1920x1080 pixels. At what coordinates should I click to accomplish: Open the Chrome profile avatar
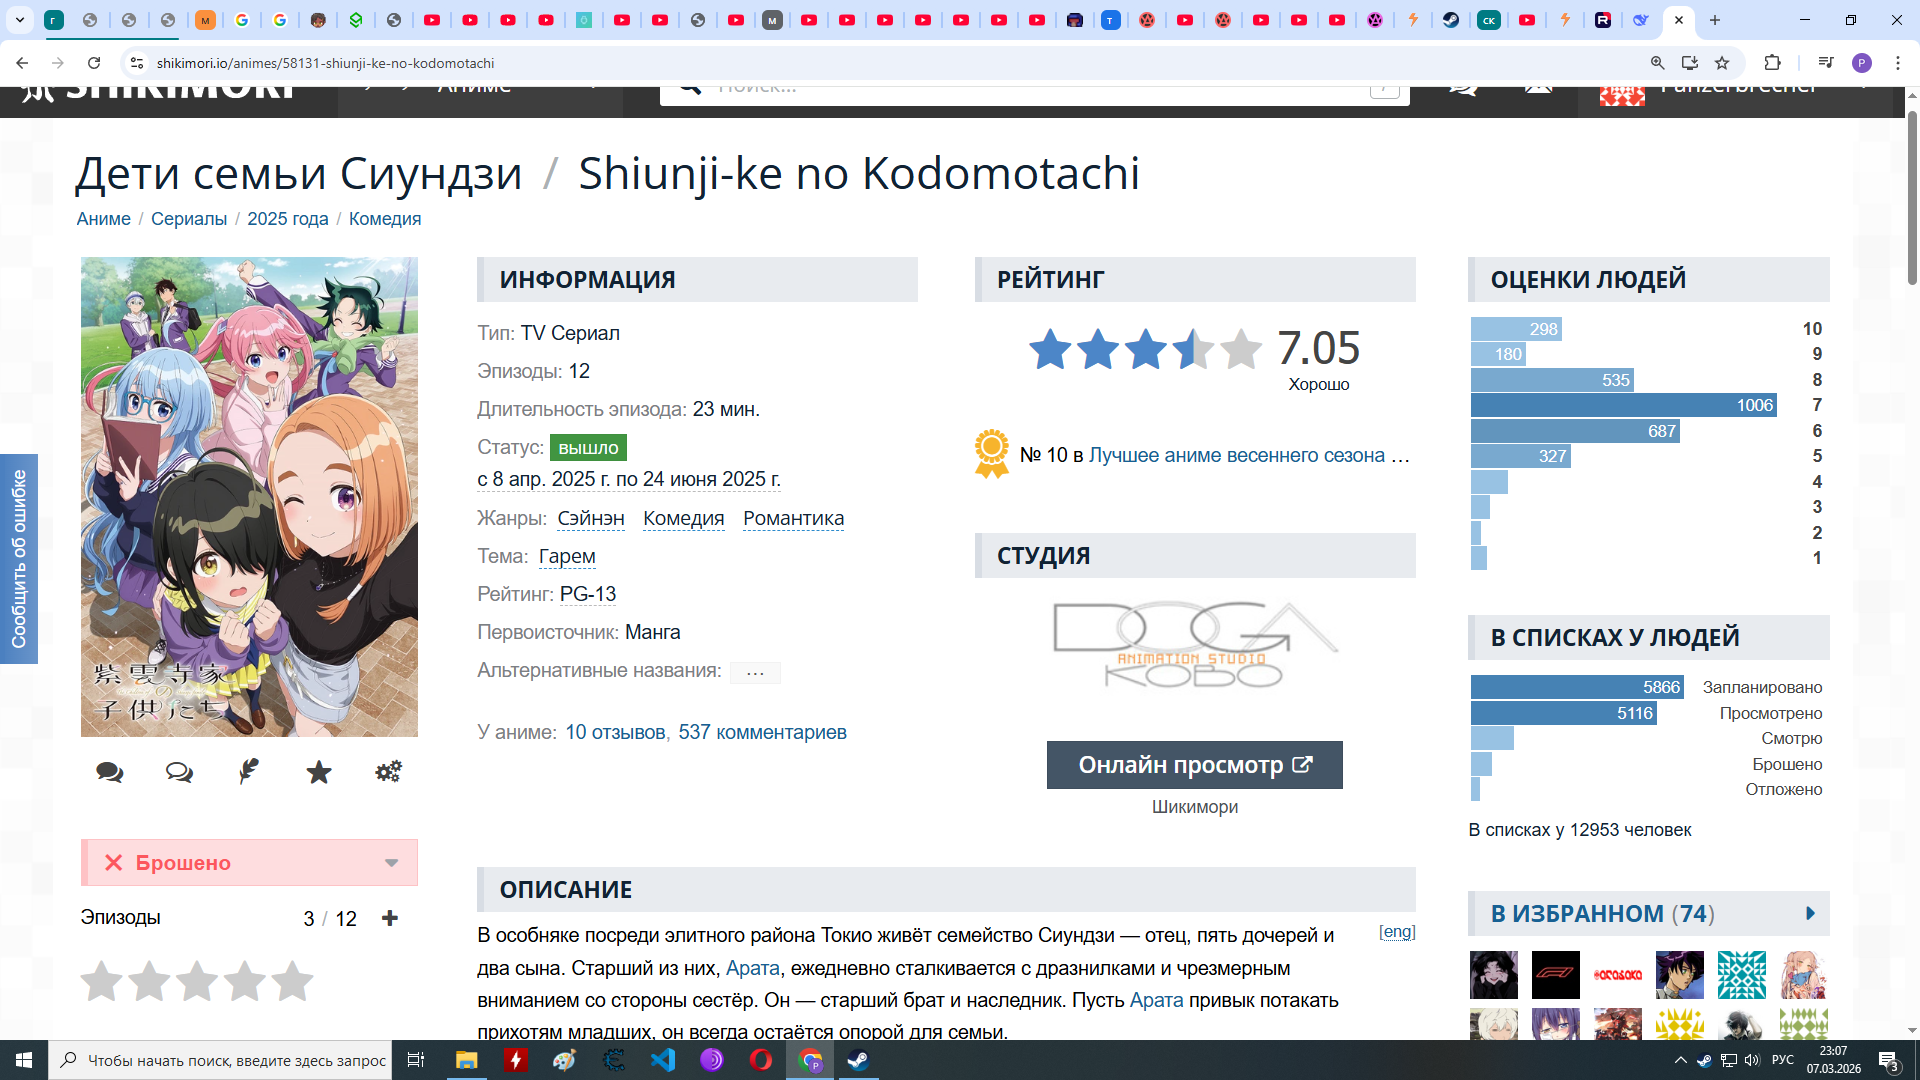point(1861,63)
